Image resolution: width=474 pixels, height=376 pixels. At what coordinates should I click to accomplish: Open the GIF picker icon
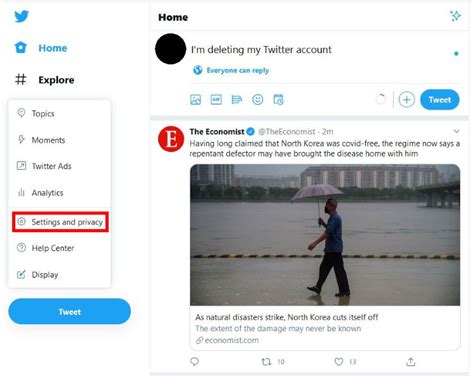[x=216, y=99]
